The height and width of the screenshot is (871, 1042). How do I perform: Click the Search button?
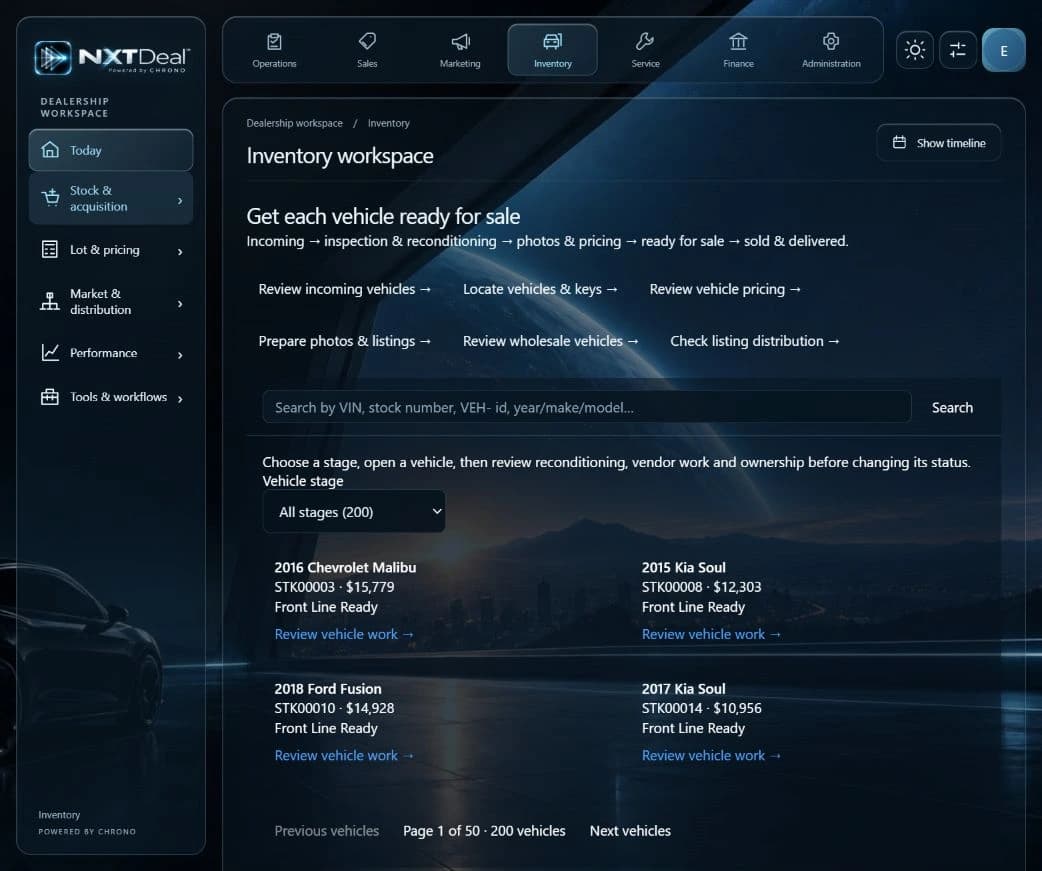pyautogui.click(x=952, y=407)
